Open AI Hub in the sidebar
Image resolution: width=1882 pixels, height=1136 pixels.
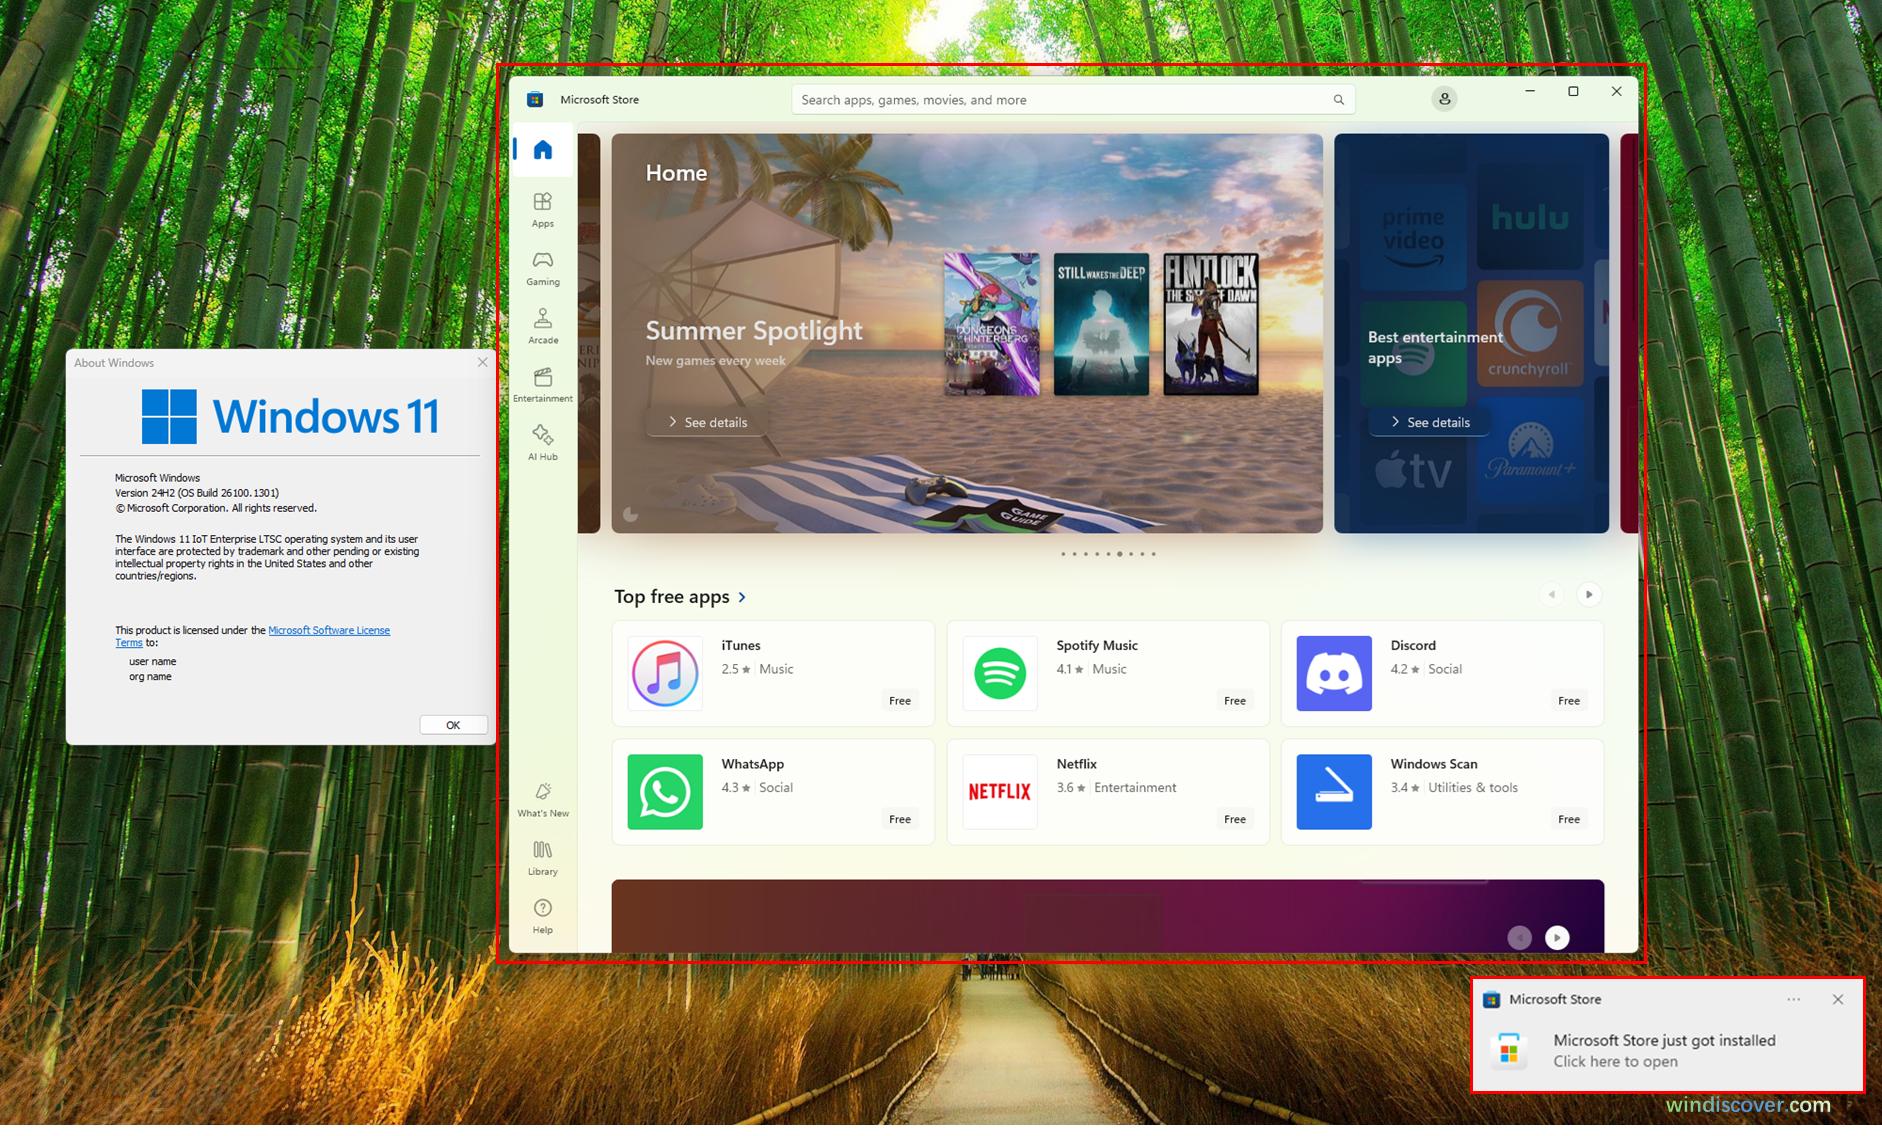543,443
